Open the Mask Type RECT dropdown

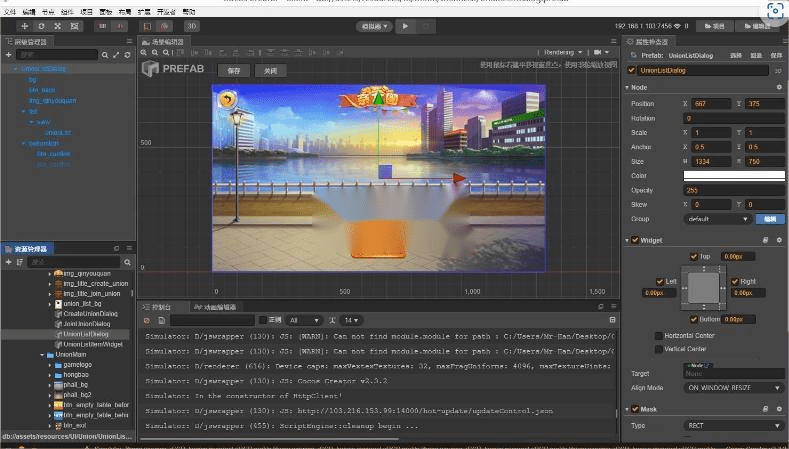point(734,426)
